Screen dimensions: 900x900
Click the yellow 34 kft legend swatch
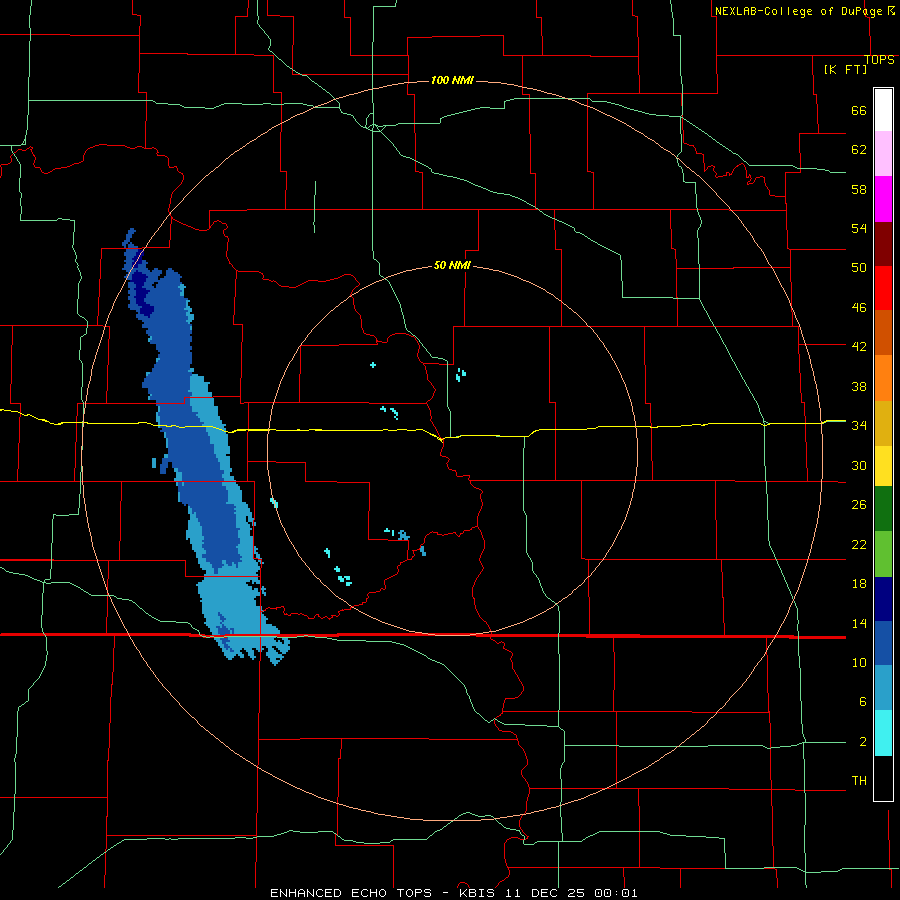point(883,465)
